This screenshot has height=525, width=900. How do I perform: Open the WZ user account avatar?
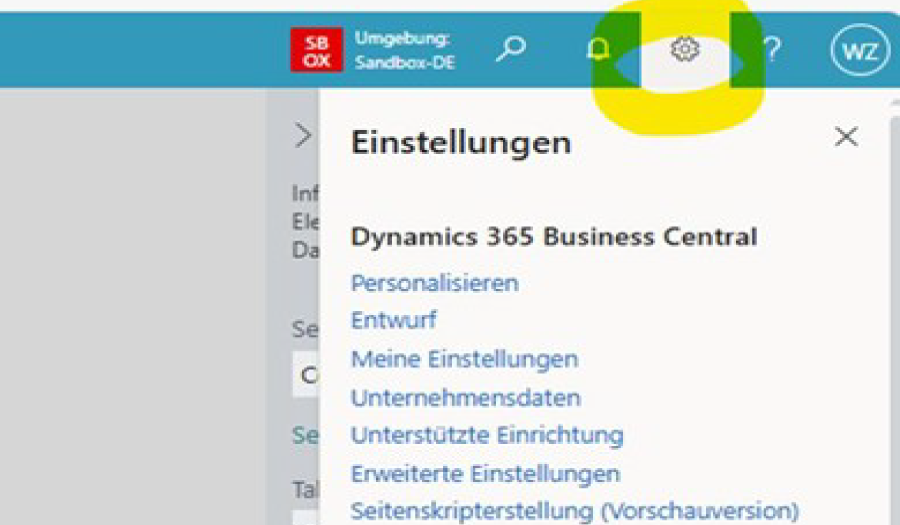(859, 49)
